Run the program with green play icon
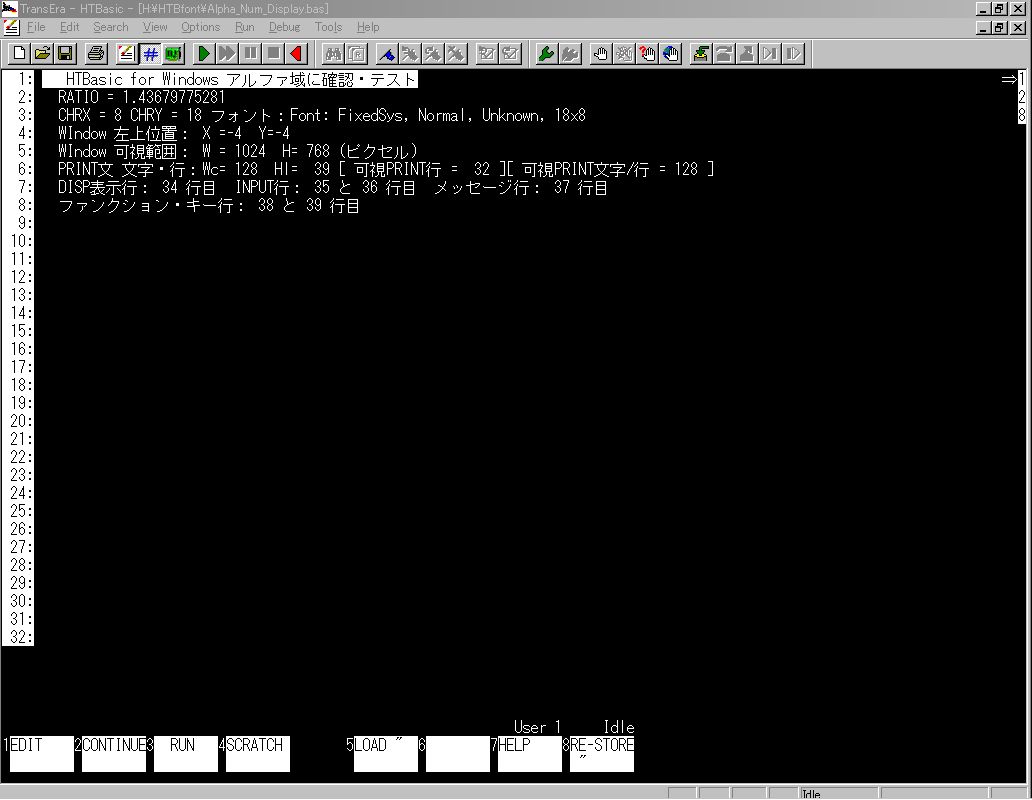 click(x=204, y=53)
